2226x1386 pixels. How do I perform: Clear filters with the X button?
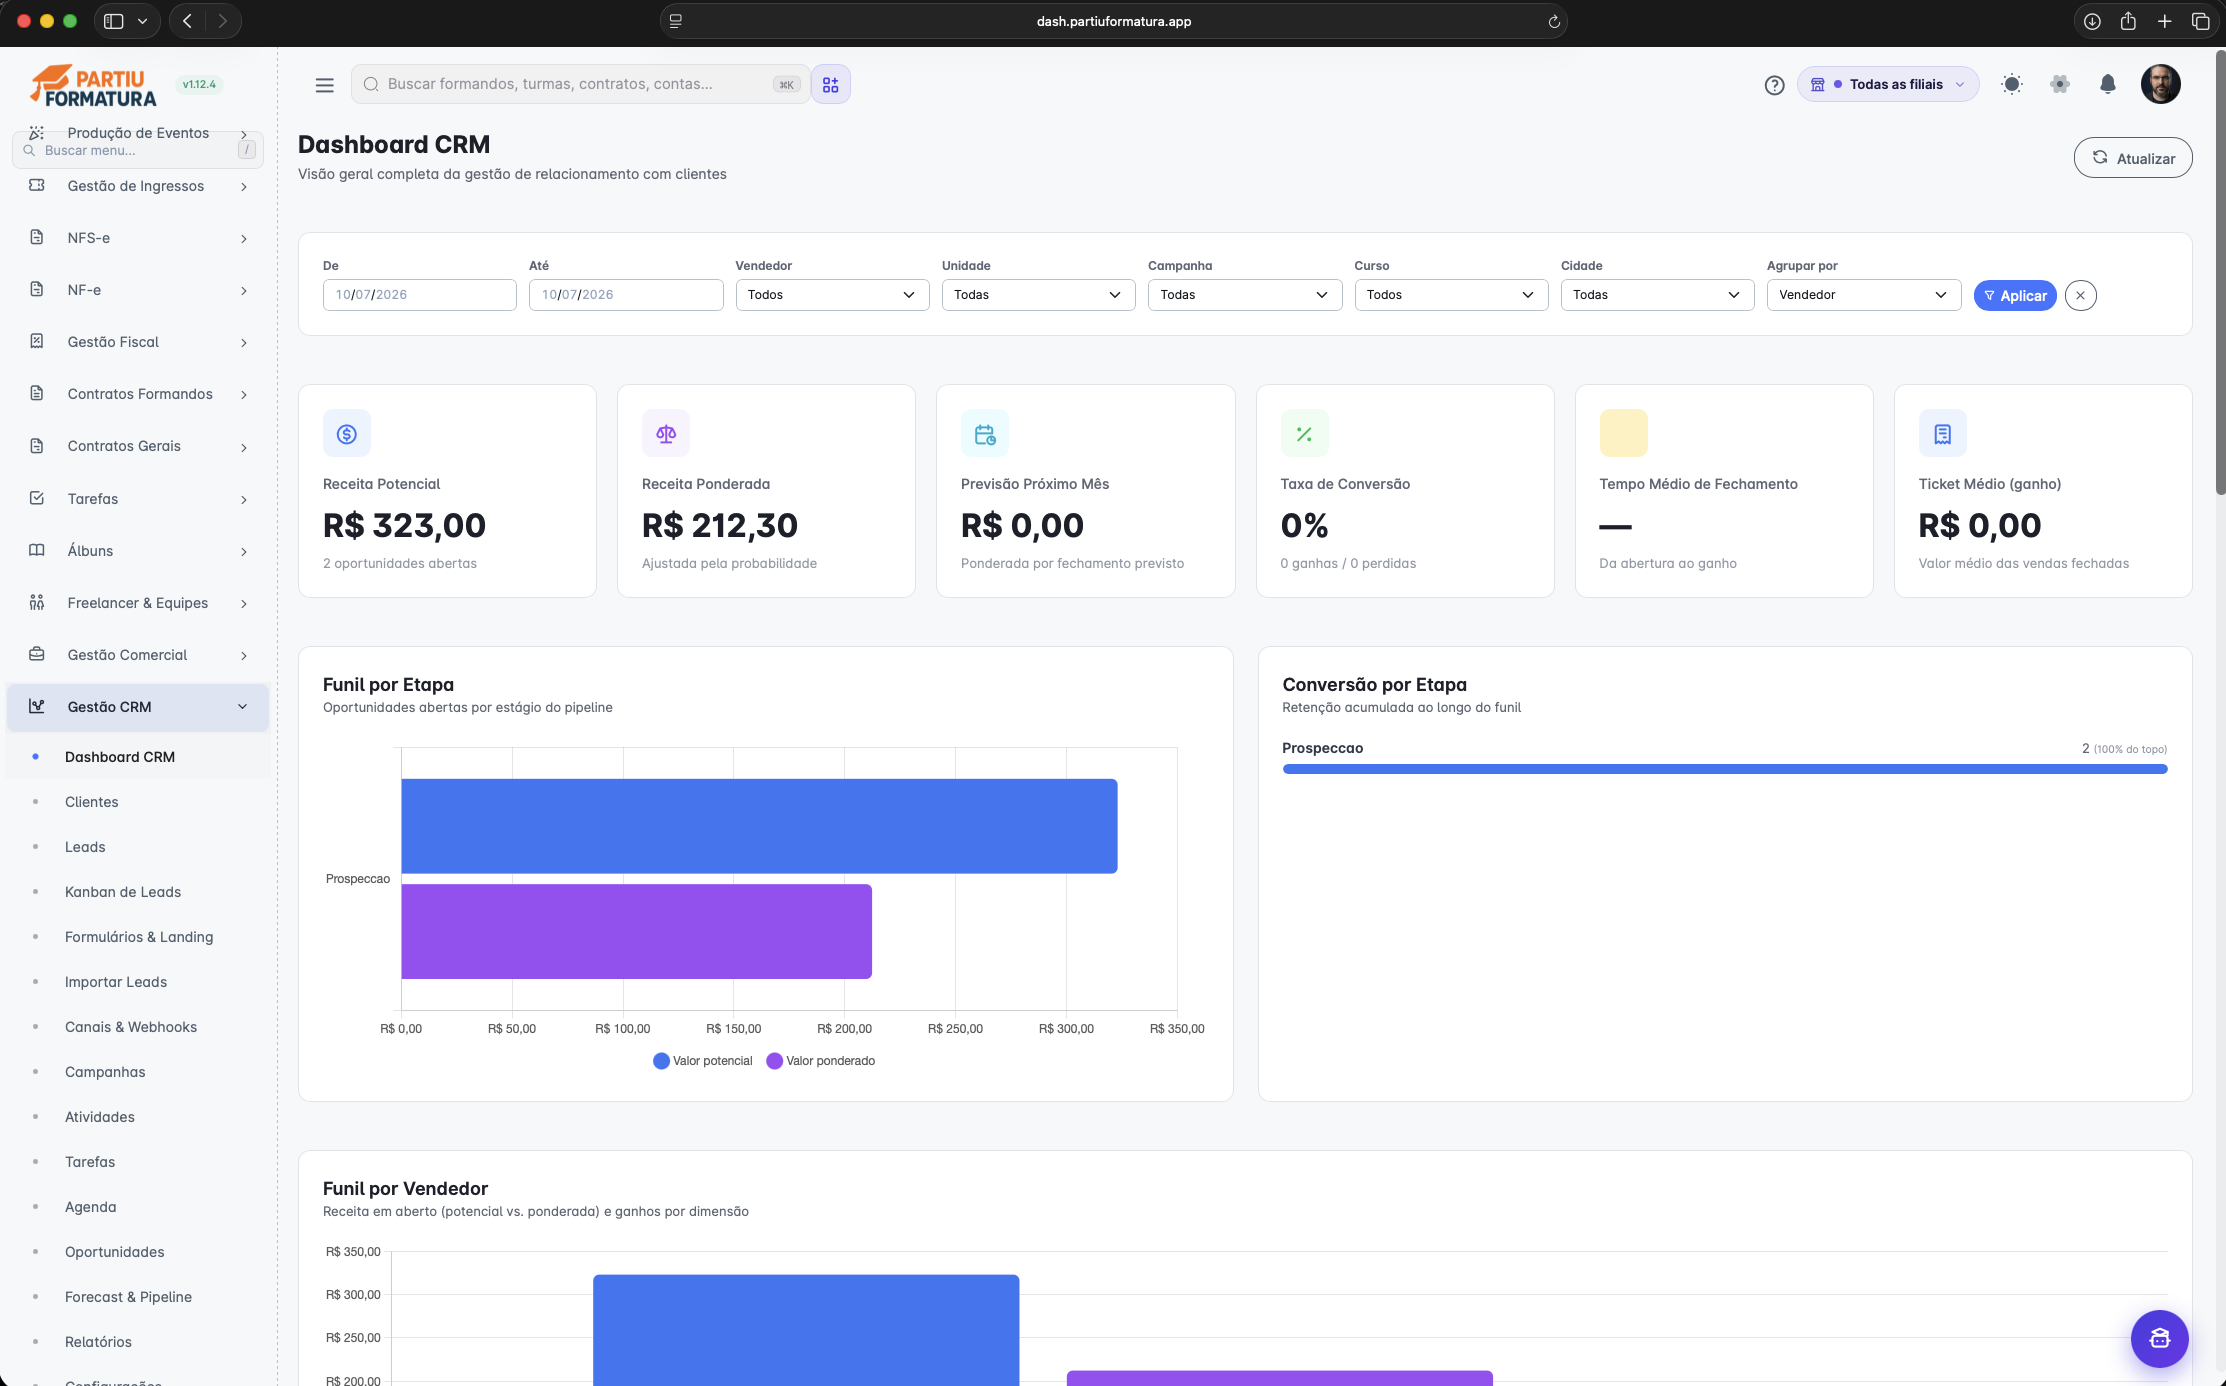click(x=2080, y=295)
